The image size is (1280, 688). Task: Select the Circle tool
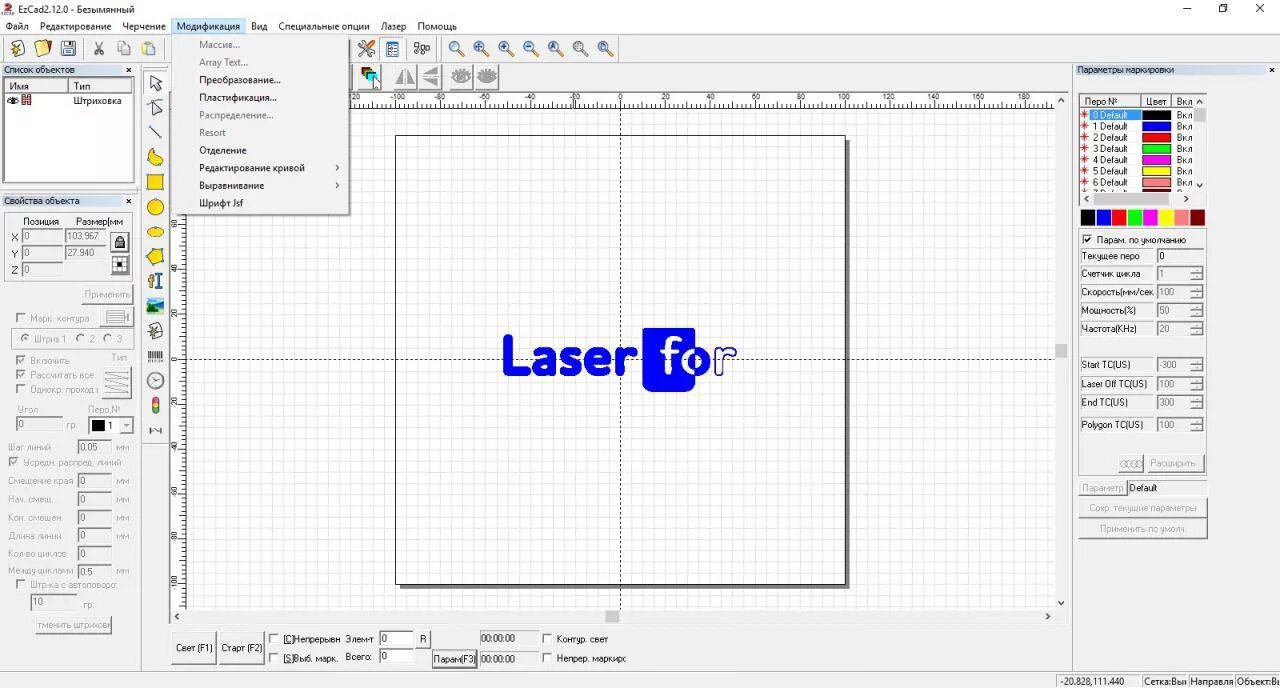(x=155, y=207)
